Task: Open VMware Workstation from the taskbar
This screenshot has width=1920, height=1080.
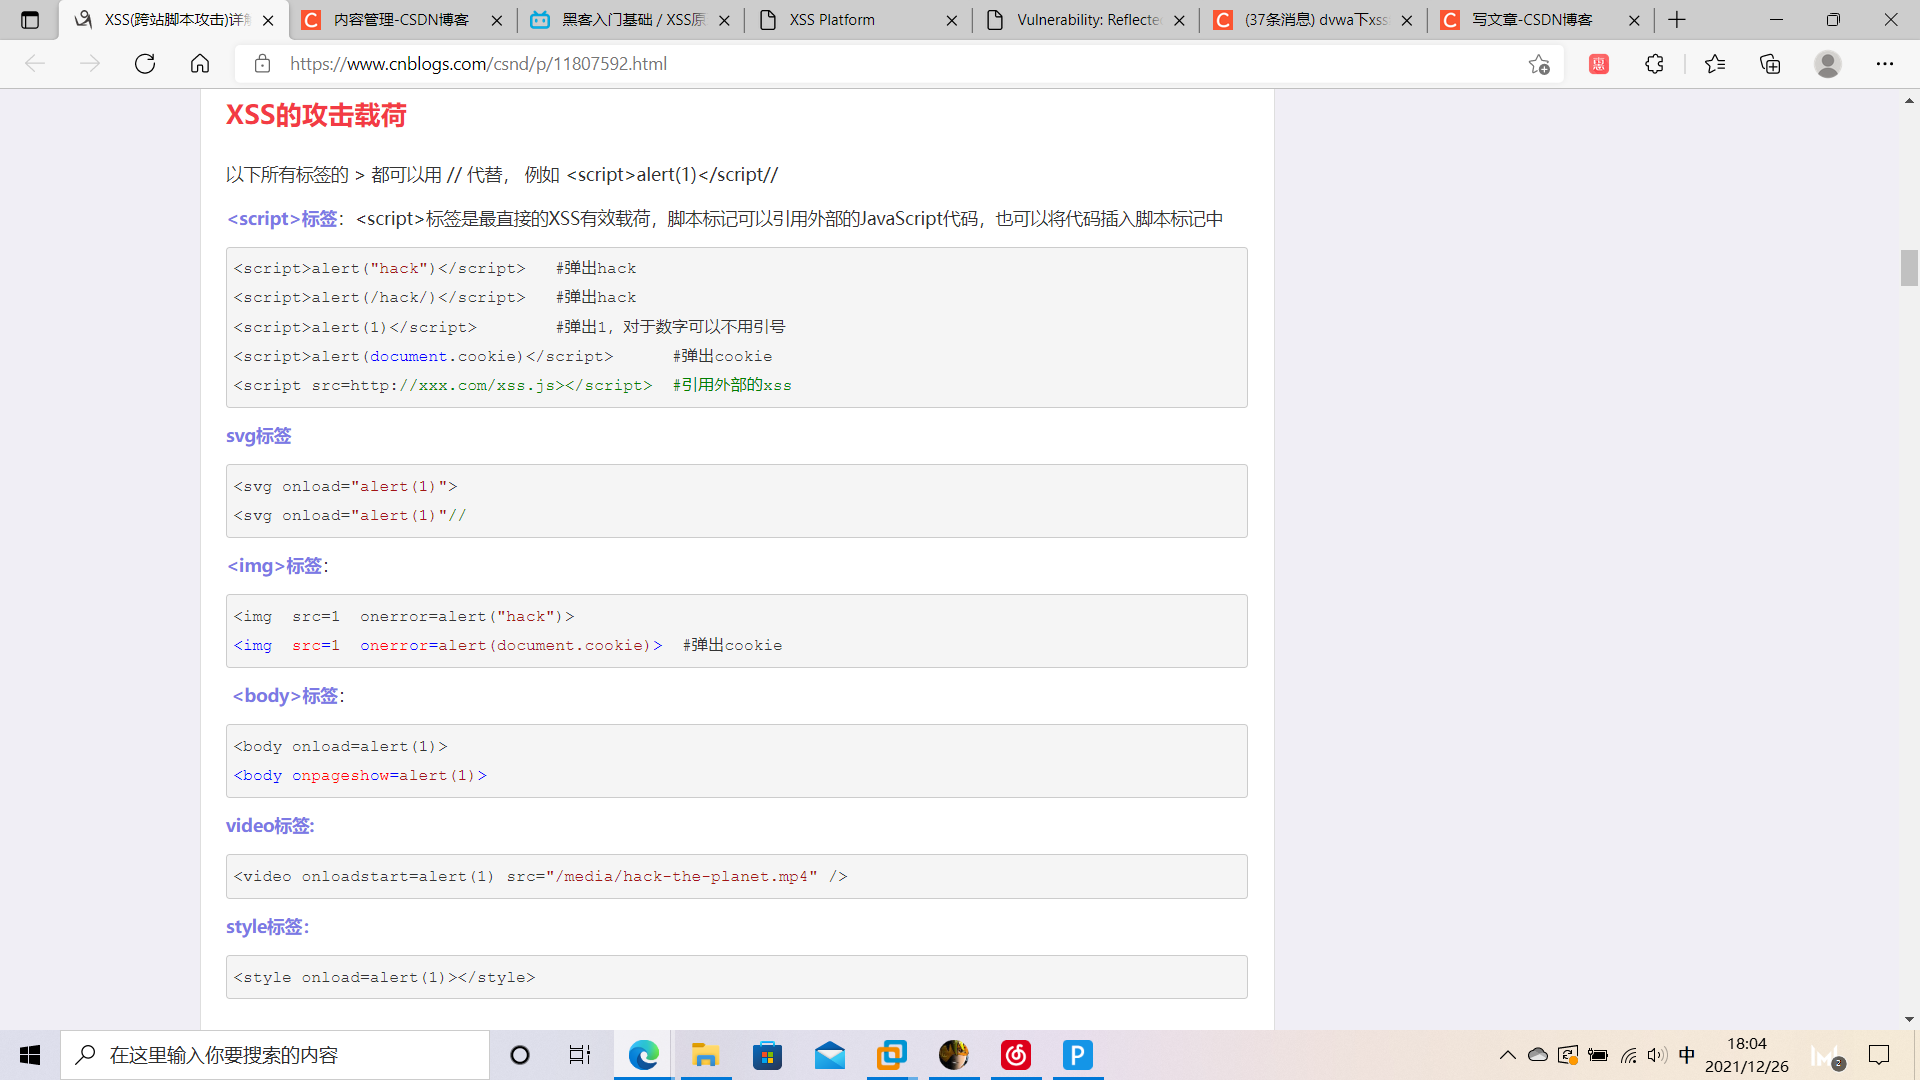Action: click(891, 1055)
